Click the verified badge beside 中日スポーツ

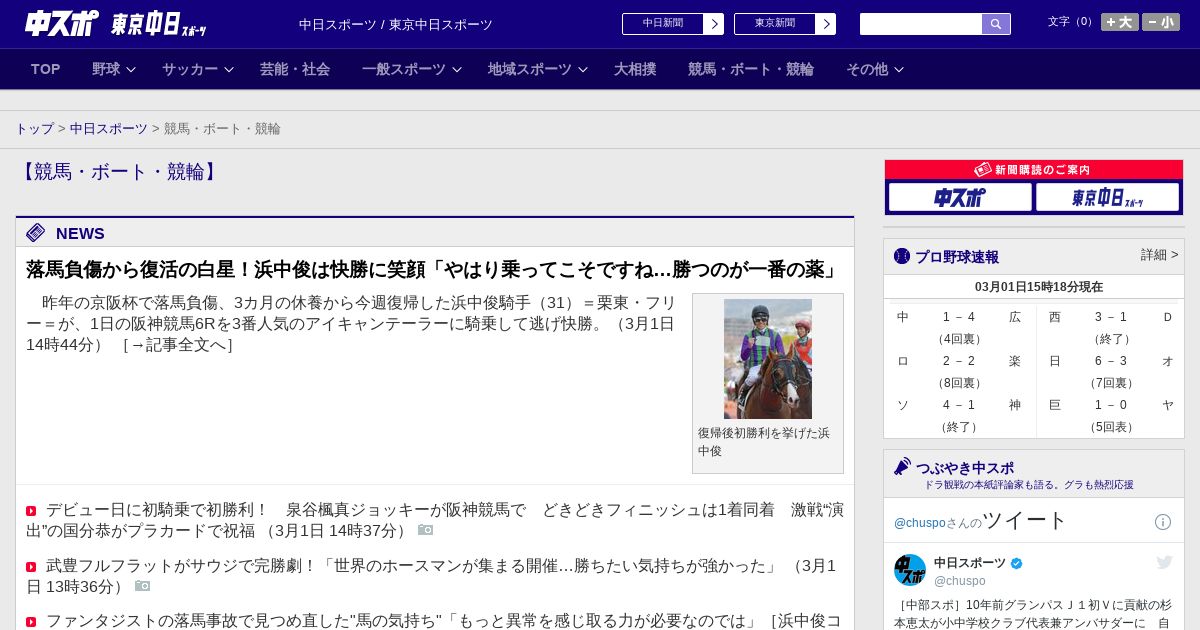click(1017, 564)
